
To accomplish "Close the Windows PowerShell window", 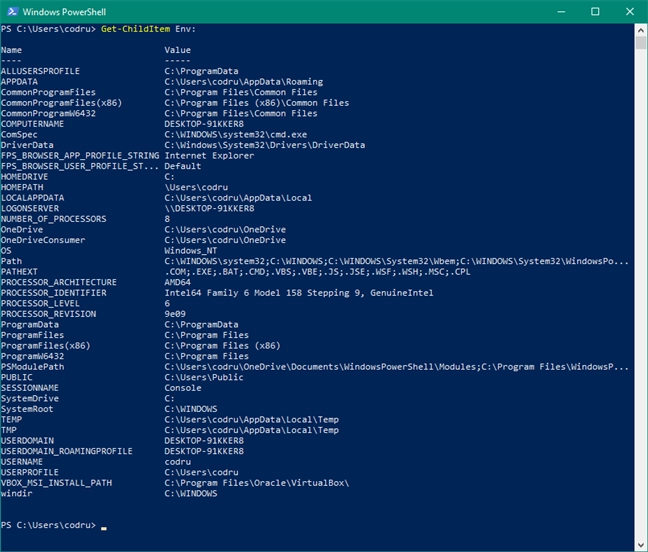I will pyautogui.click(x=630, y=12).
